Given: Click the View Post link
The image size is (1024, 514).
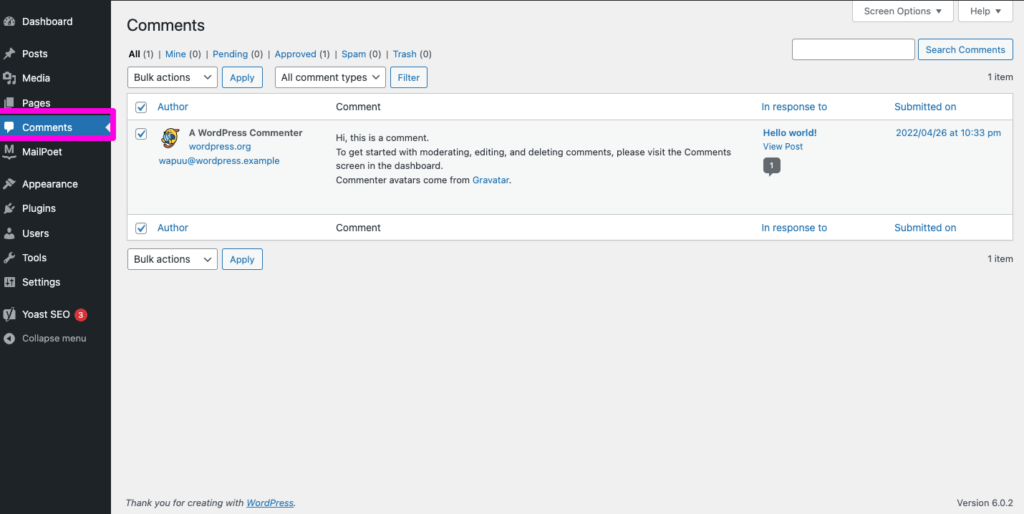Looking at the screenshot, I should coord(783,147).
